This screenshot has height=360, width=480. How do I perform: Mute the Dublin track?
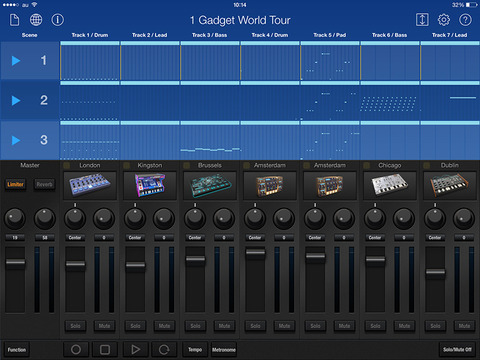point(464,326)
